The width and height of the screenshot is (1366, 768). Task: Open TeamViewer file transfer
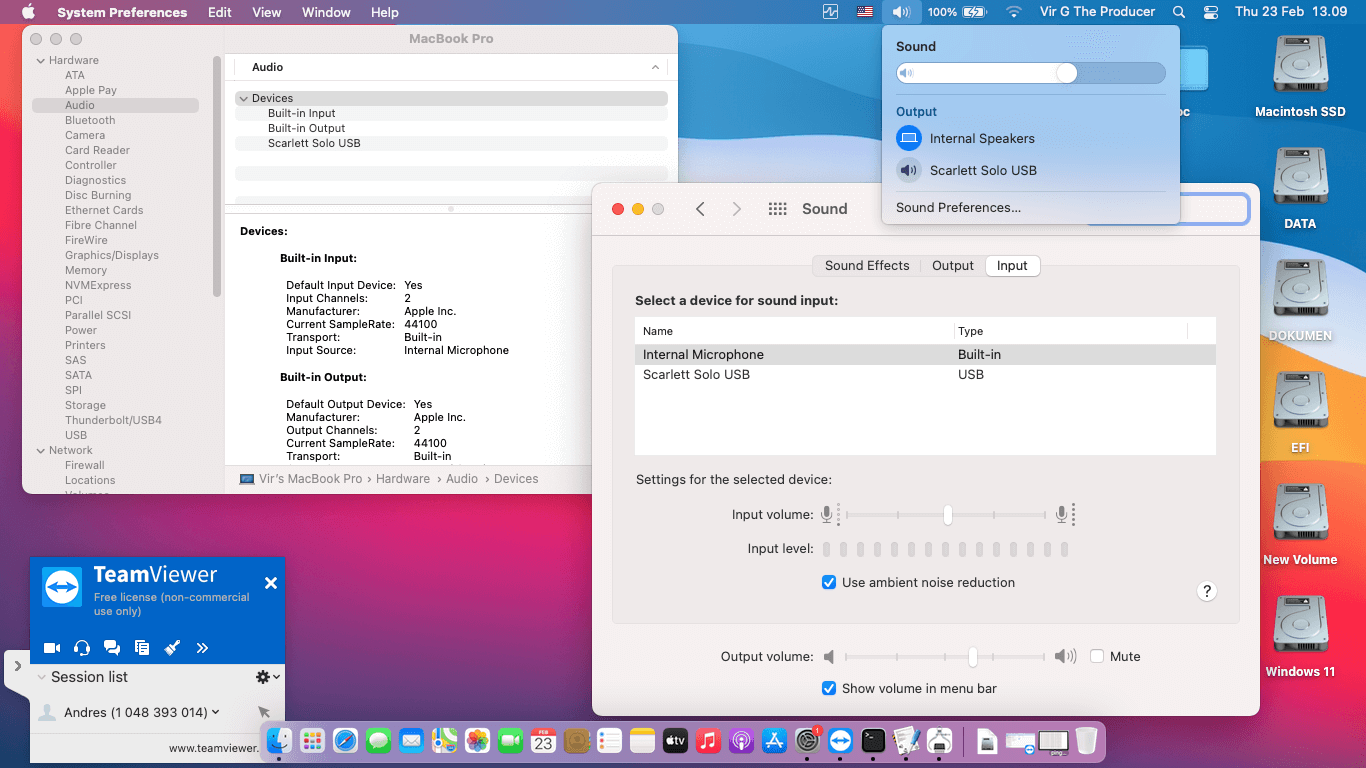click(141, 648)
